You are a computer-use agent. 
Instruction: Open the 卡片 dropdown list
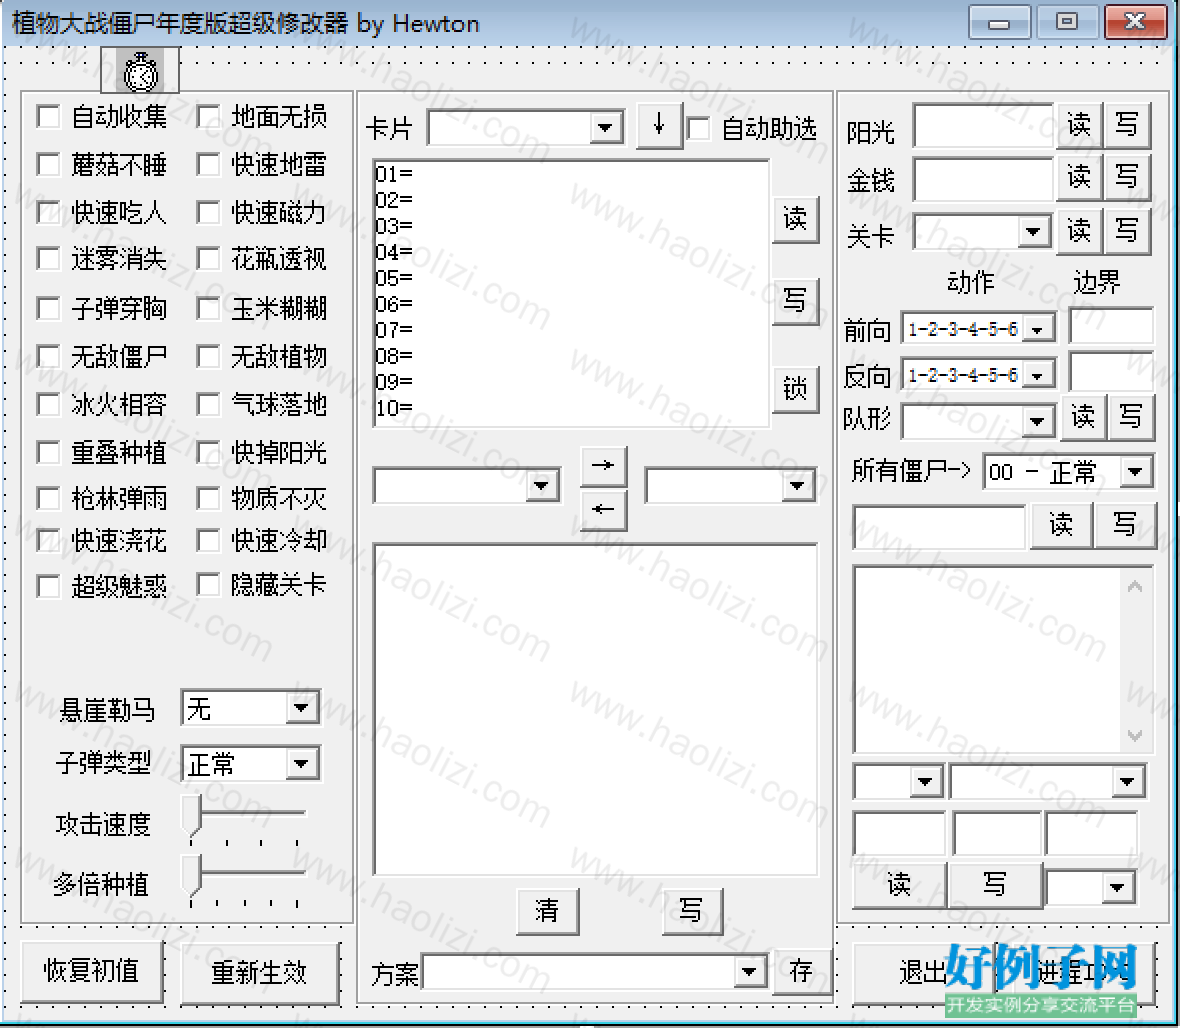point(605,128)
